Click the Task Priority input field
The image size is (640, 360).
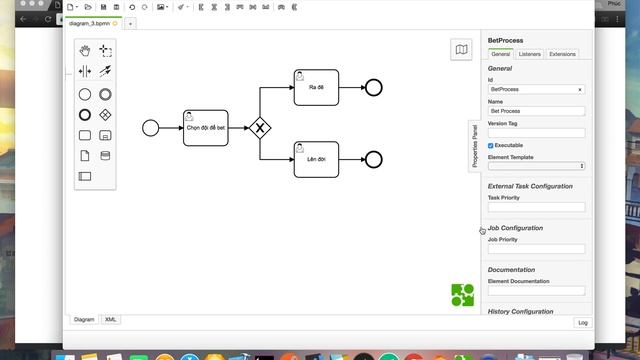click(x=536, y=207)
